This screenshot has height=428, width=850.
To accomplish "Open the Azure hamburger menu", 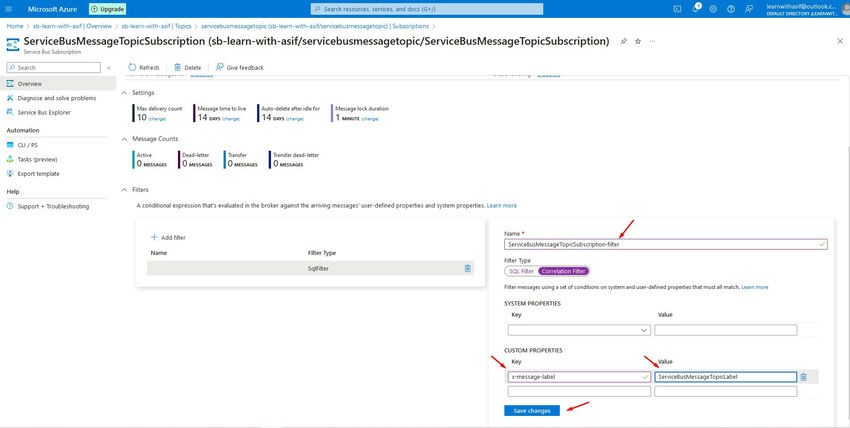I will [10, 8].
